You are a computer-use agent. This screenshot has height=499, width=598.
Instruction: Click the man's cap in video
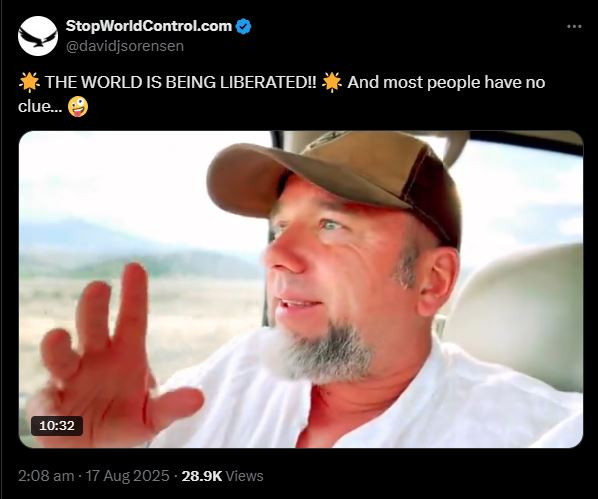click(x=336, y=183)
